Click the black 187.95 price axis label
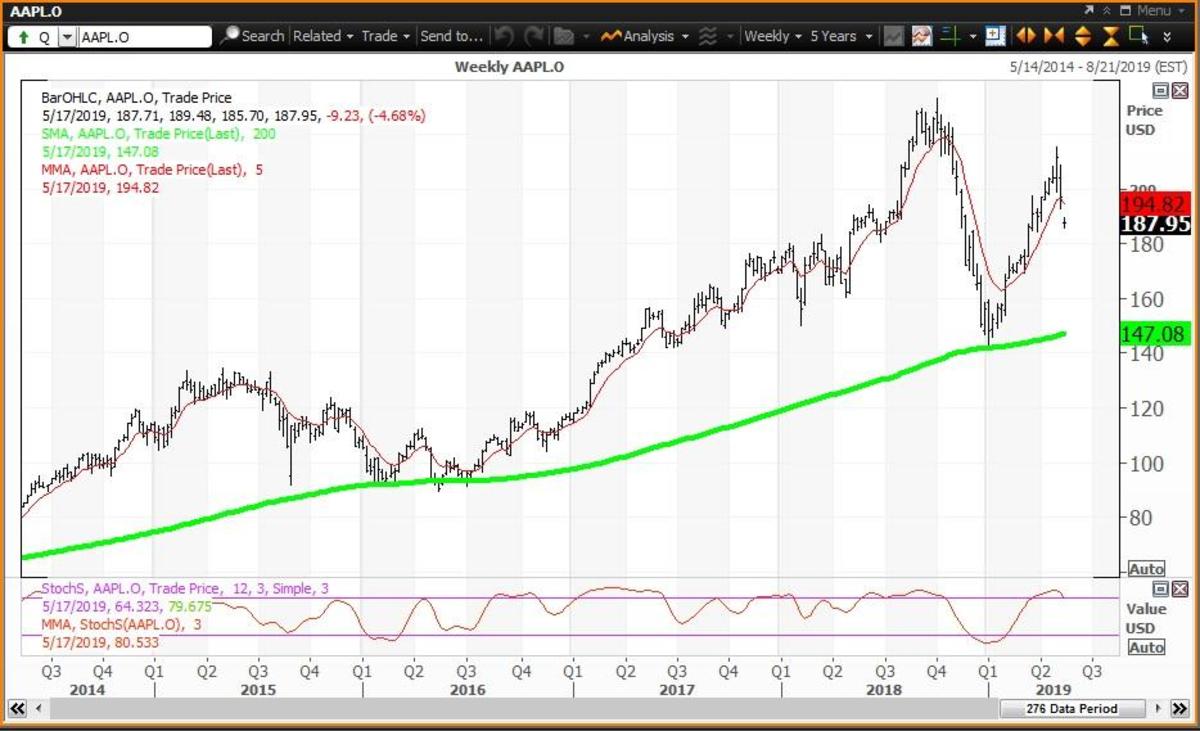Image resolution: width=1200 pixels, height=731 pixels. pyautogui.click(x=1155, y=223)
